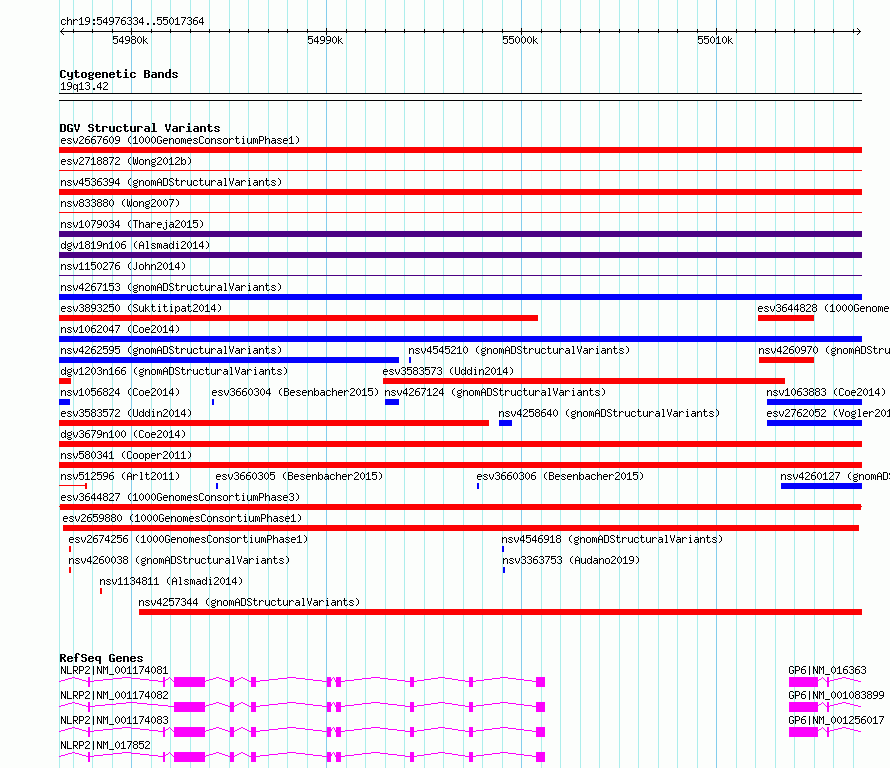This screenshot has width=890, height=768.
Task: Select the esv3660305 (Besenbacher2015) label
Action: click(299, 476)
